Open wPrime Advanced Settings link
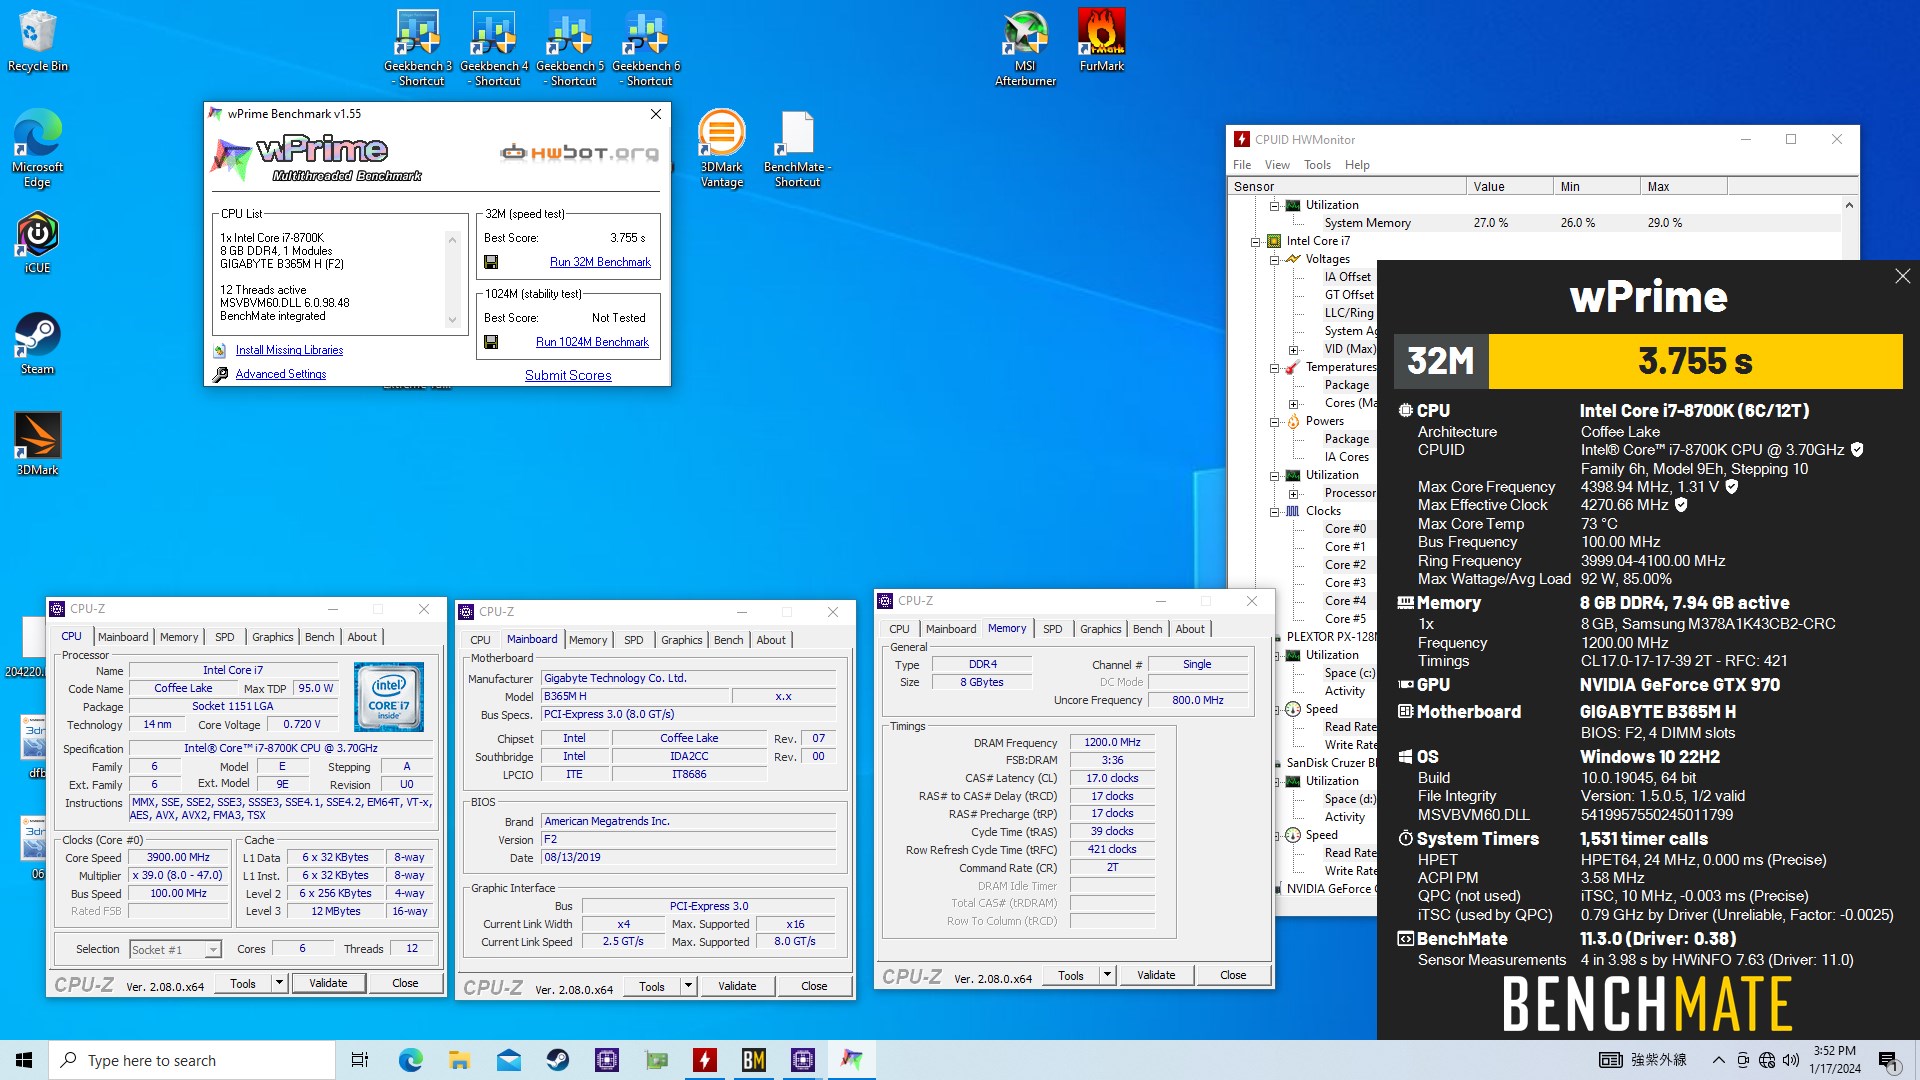This screenshot has height=1080, width=1920. (280, 374)
